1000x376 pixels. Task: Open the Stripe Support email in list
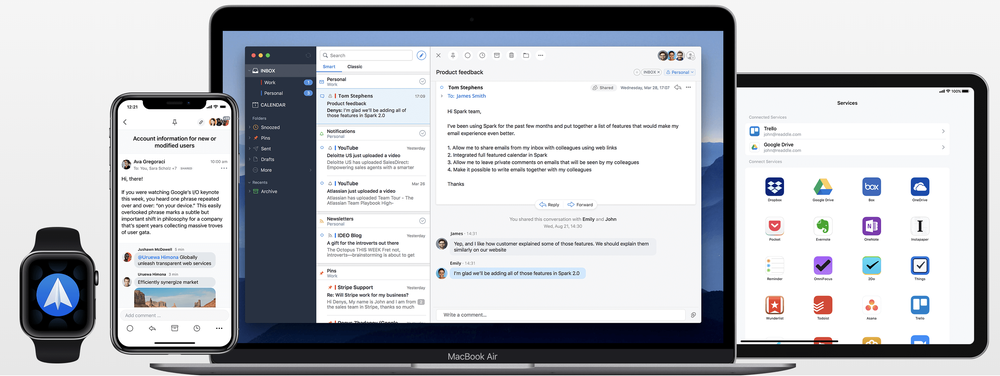373,298
